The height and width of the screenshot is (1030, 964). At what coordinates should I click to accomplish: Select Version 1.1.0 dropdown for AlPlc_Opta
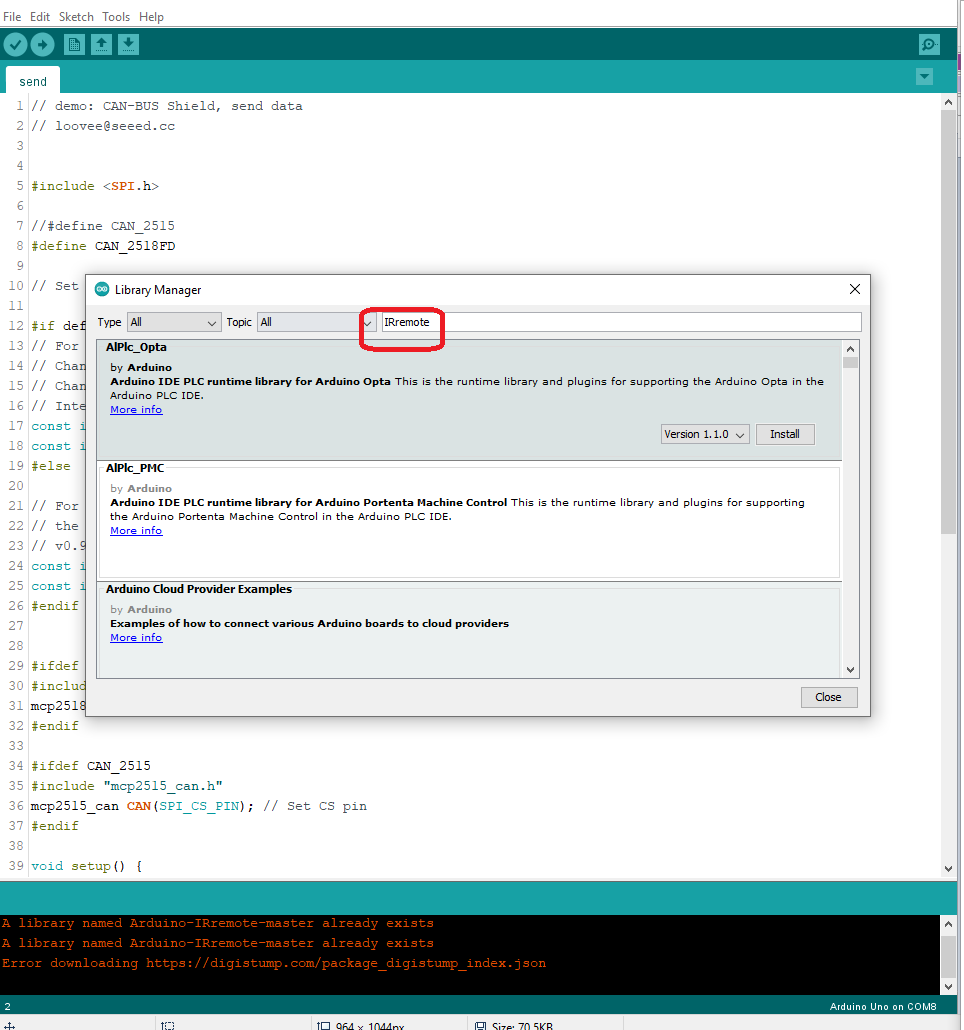point(705,435)
